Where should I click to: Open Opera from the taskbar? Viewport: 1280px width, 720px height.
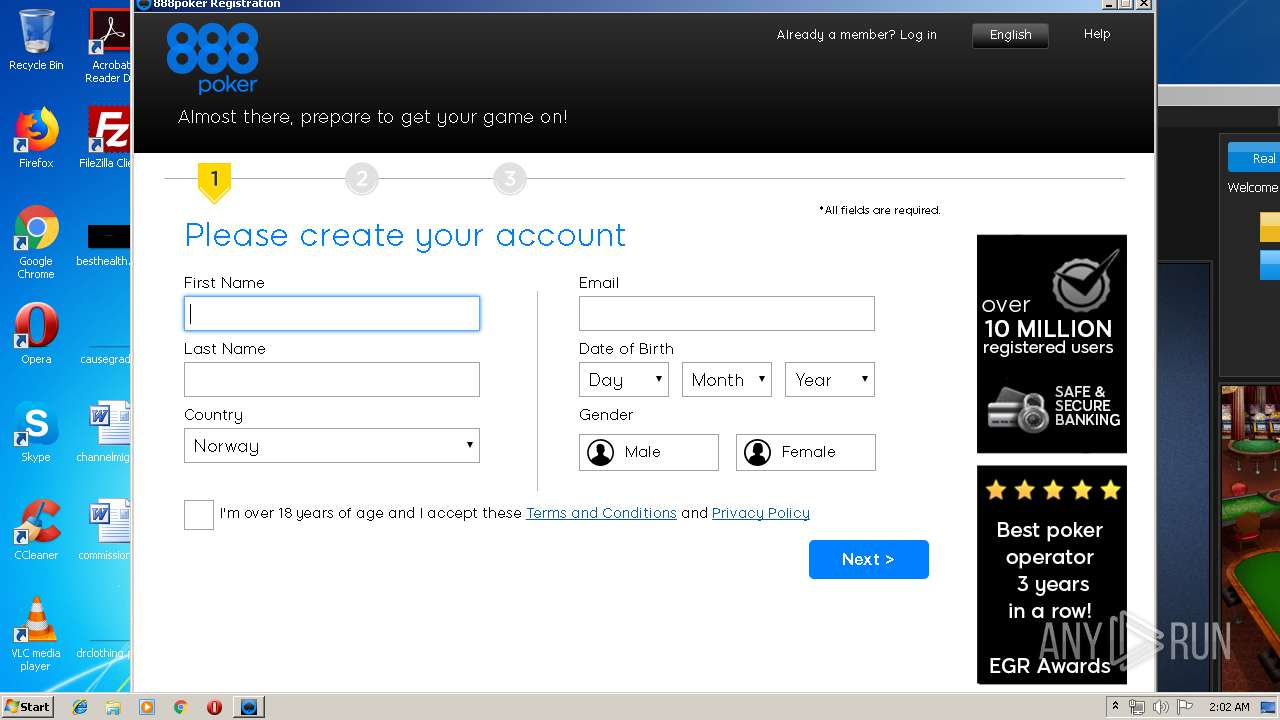point(214,707)
